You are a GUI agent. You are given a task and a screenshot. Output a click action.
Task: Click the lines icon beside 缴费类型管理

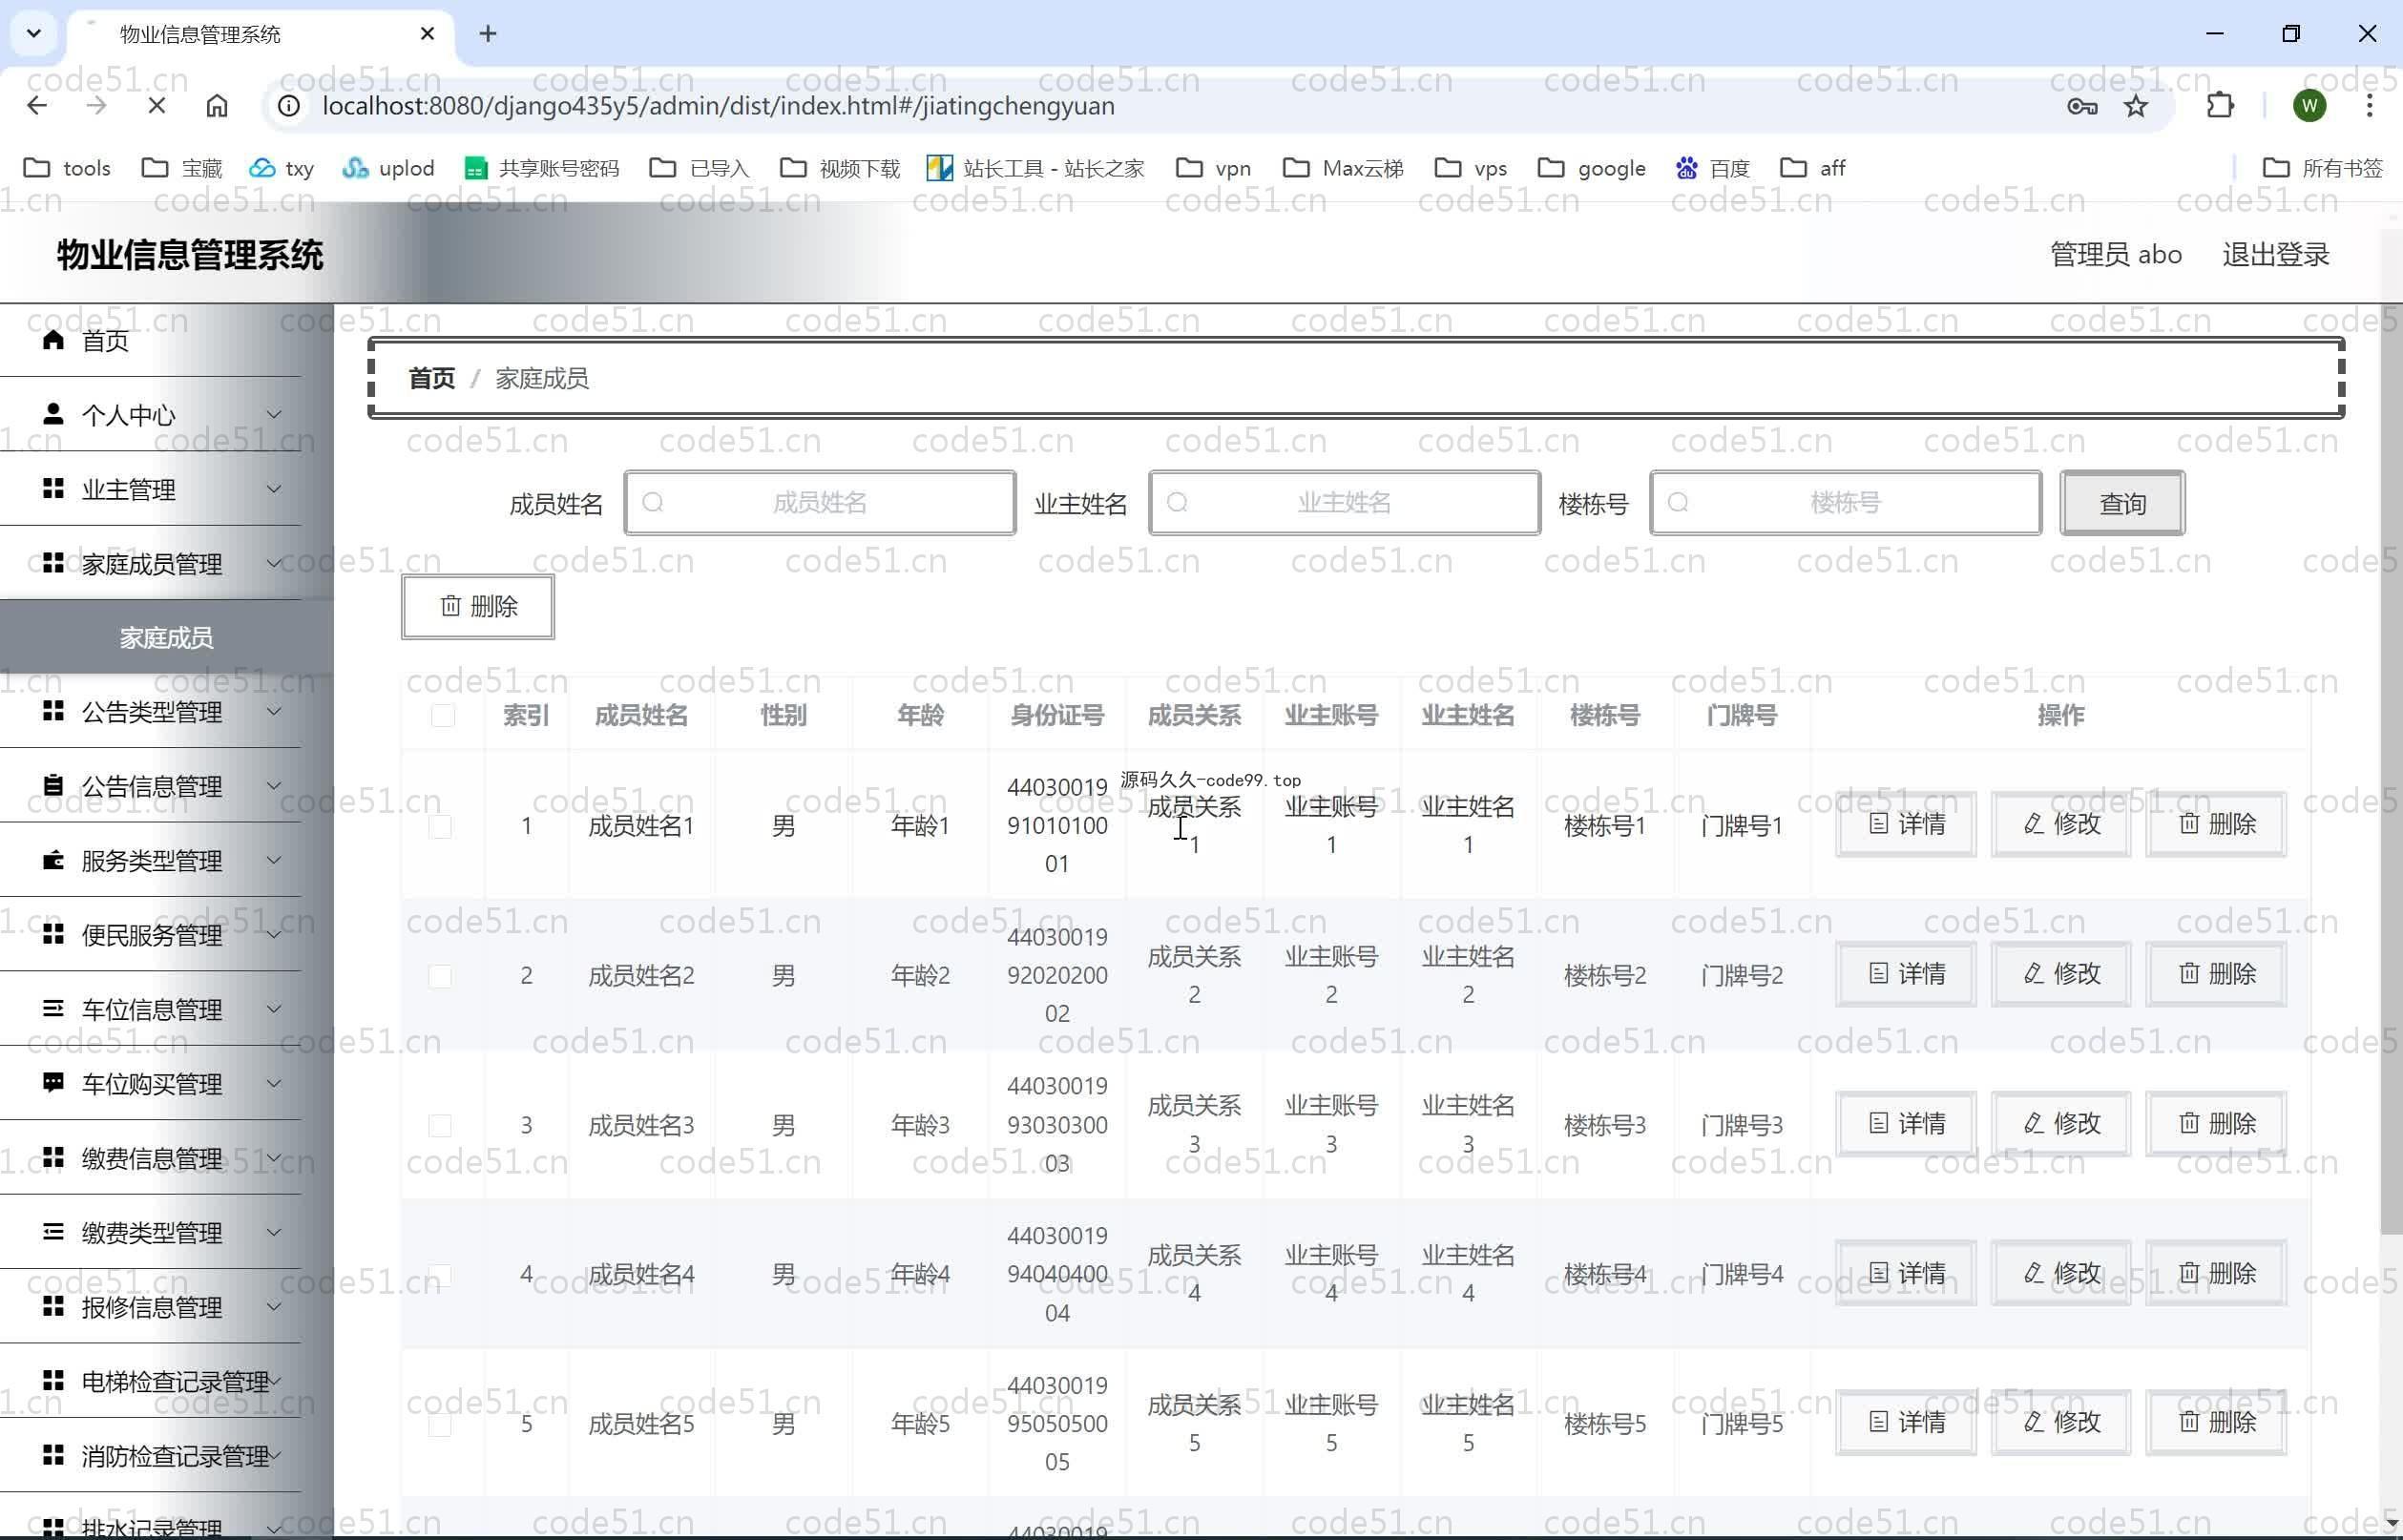(54, 1231)
